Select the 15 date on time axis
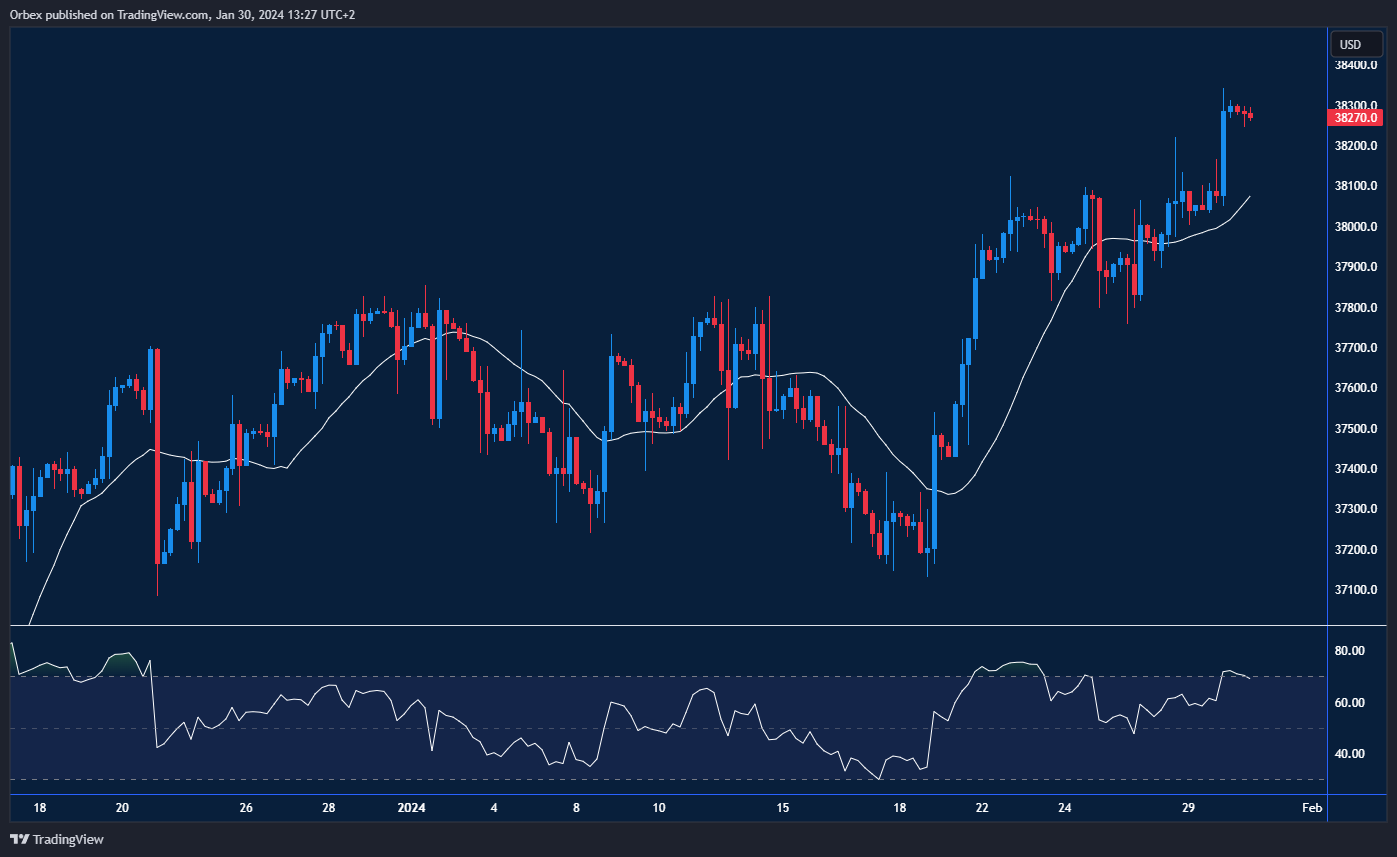The image size is (1397, 857). click(x=783, y=808)
